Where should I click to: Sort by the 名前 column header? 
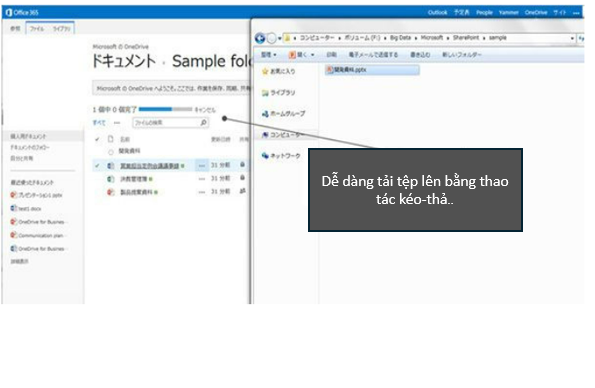pyautogui.click(x=125, y=139)
